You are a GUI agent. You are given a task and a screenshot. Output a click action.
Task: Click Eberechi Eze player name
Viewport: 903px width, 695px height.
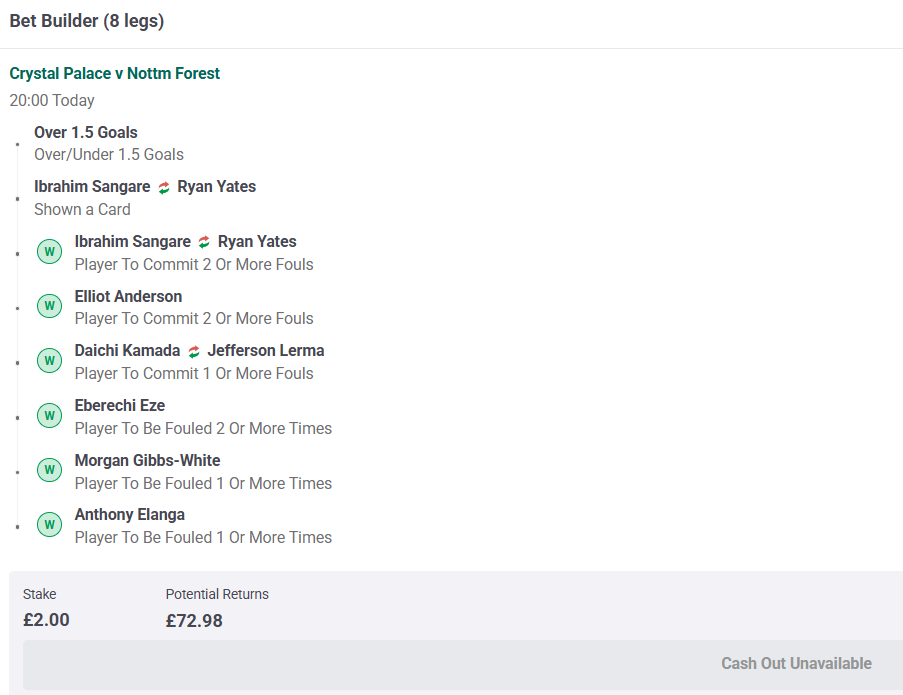tap(120, 405)
